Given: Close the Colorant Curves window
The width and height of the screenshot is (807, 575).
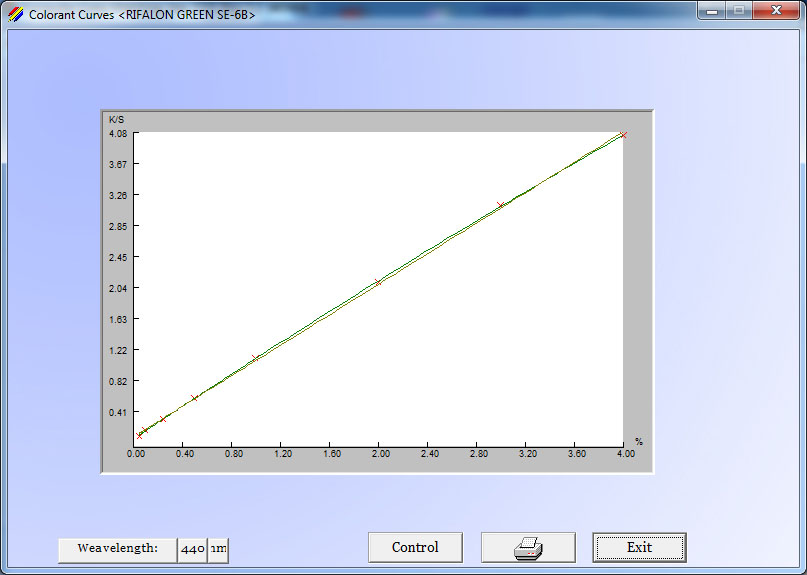Looking at the screenshot, I should point(776,10).
